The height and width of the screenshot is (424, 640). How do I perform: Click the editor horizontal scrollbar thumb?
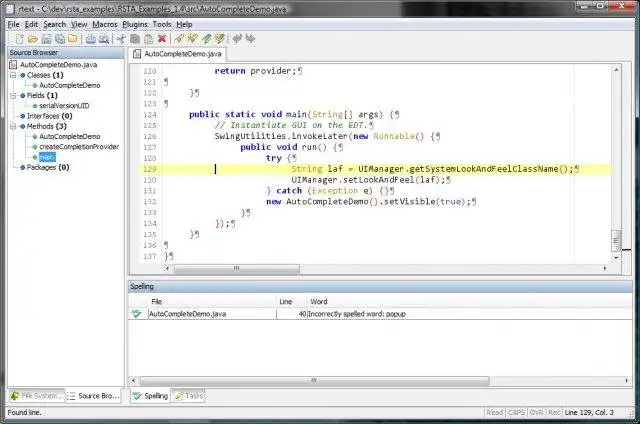coord(237,269)
